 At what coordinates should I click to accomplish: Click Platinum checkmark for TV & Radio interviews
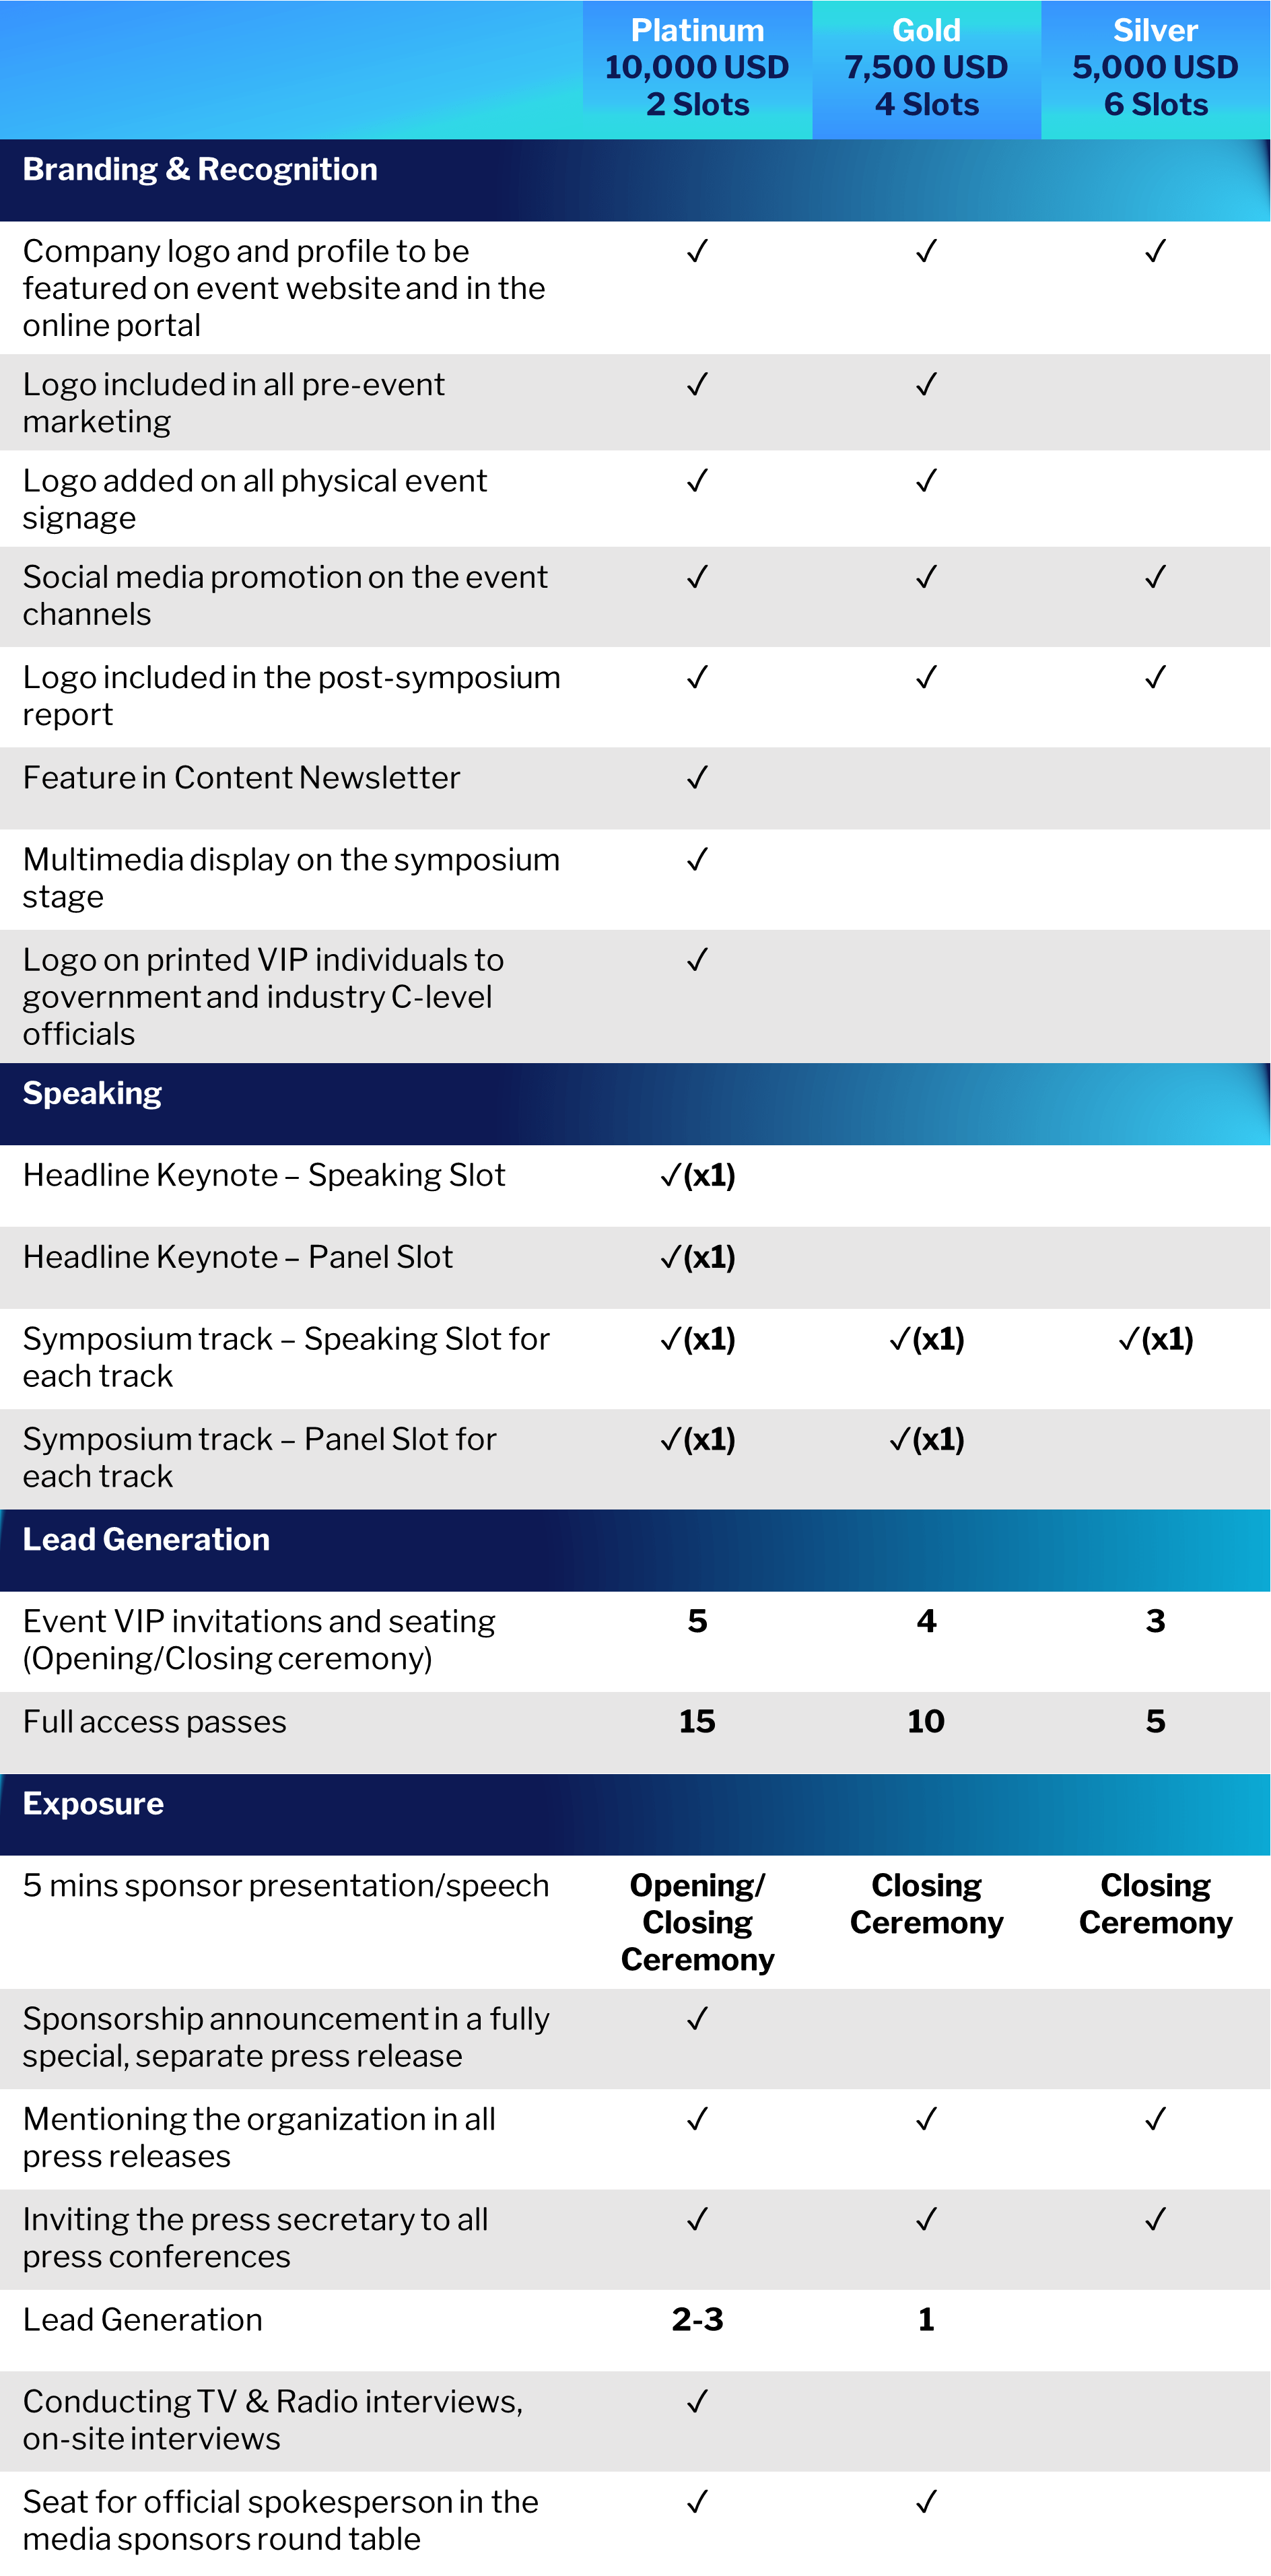point(697,2401)
